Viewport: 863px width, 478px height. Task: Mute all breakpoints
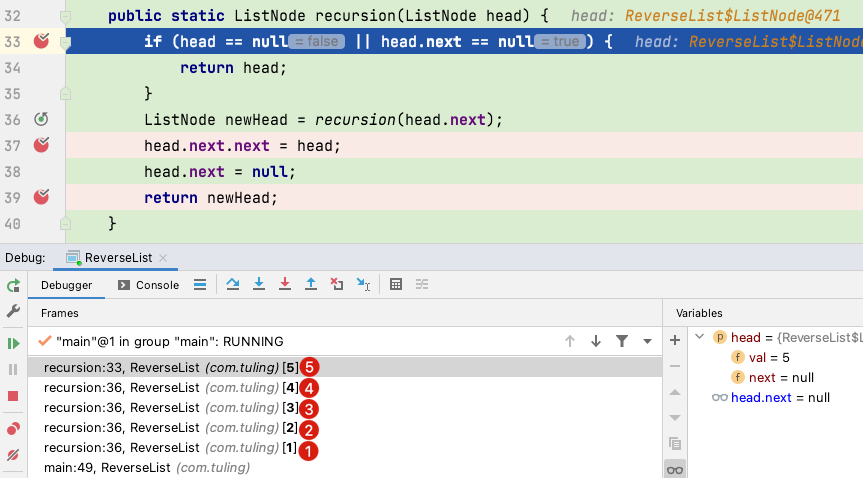(13, 455)
